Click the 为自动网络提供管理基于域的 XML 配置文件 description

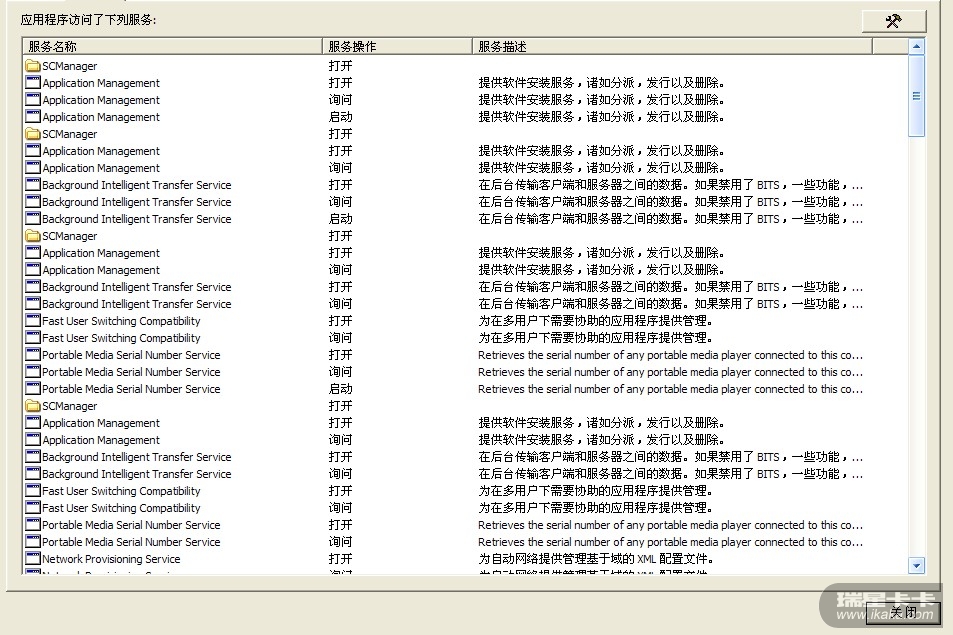tap(596, 559)
